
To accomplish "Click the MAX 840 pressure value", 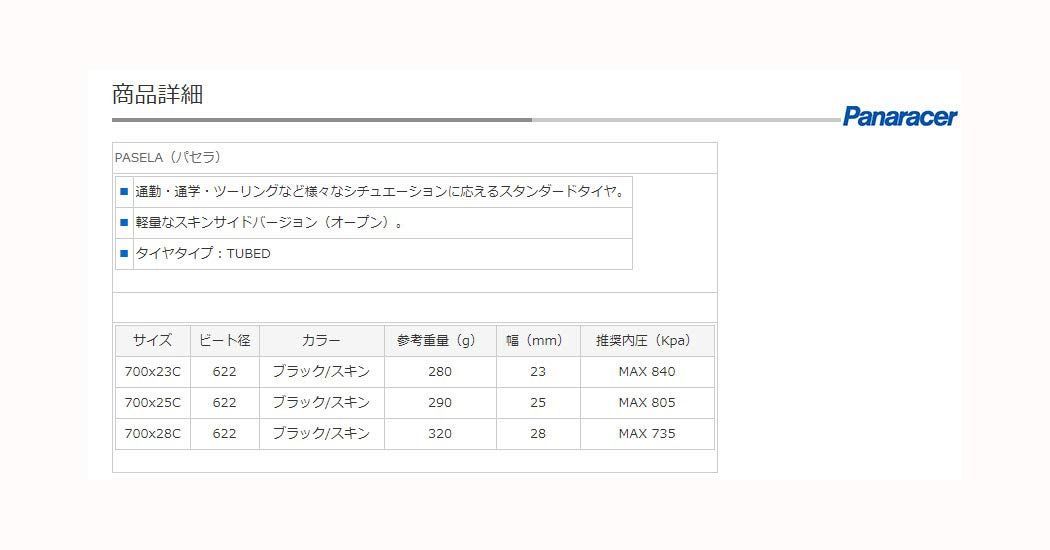I will 647,372.
